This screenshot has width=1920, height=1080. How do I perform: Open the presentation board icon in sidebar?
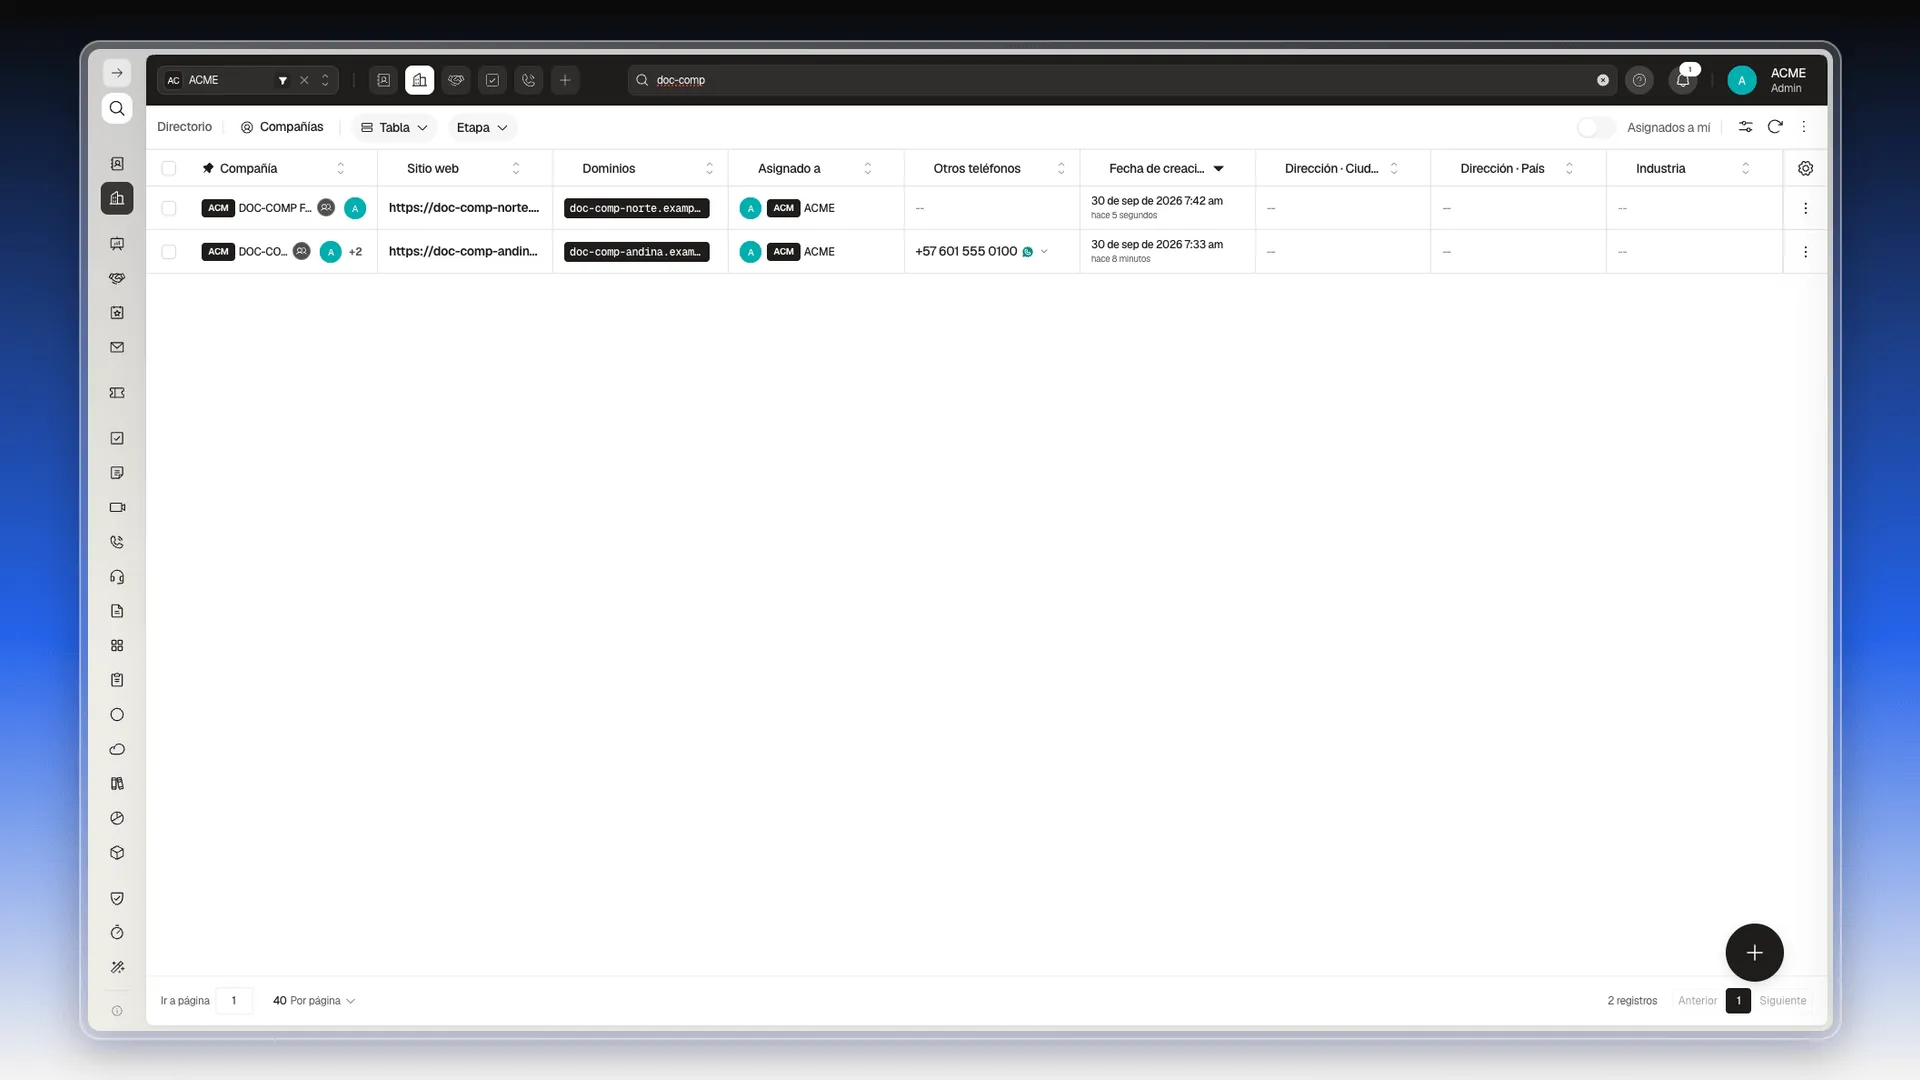tap(117, 244)
